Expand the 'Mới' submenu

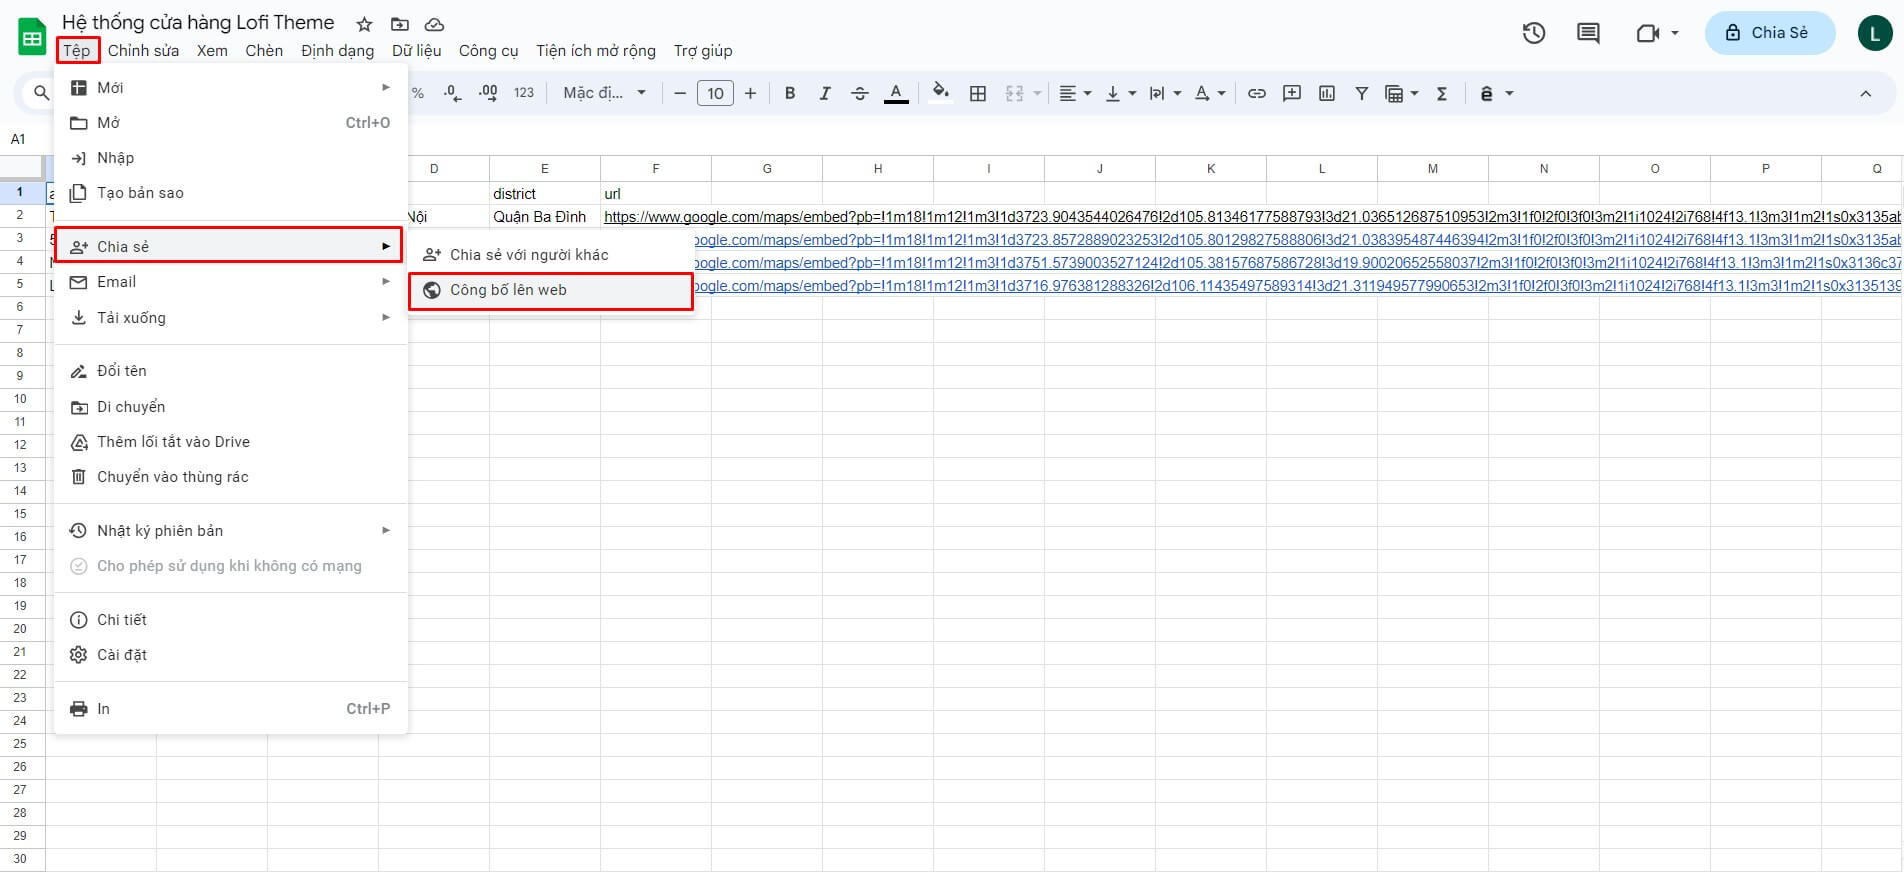[x=230, y=88]
